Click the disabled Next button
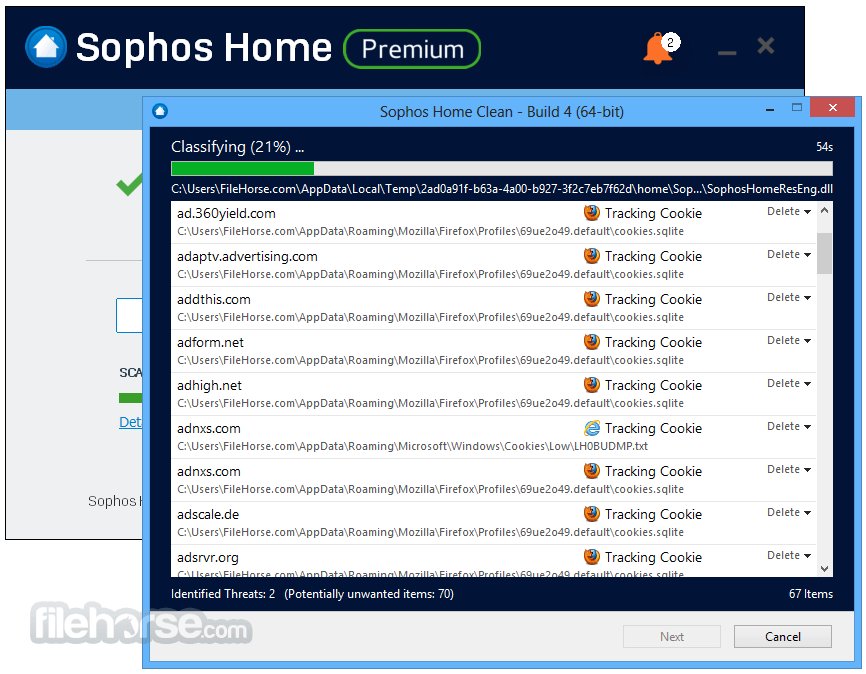This screenshot has width=866, height=674. click(x=672, y=636)
